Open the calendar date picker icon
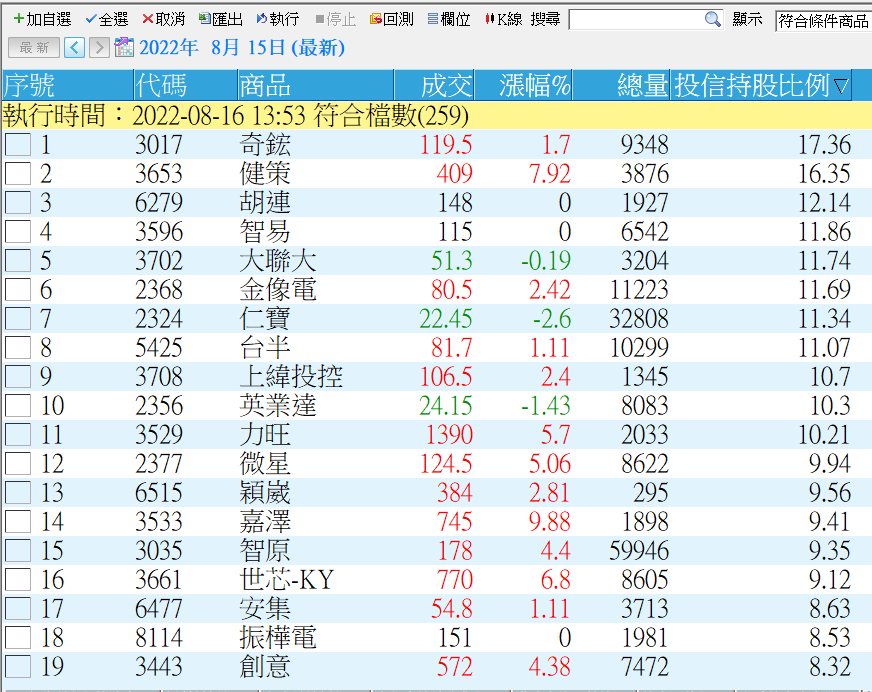The image size is (872, 692). [x=124, y=47]
